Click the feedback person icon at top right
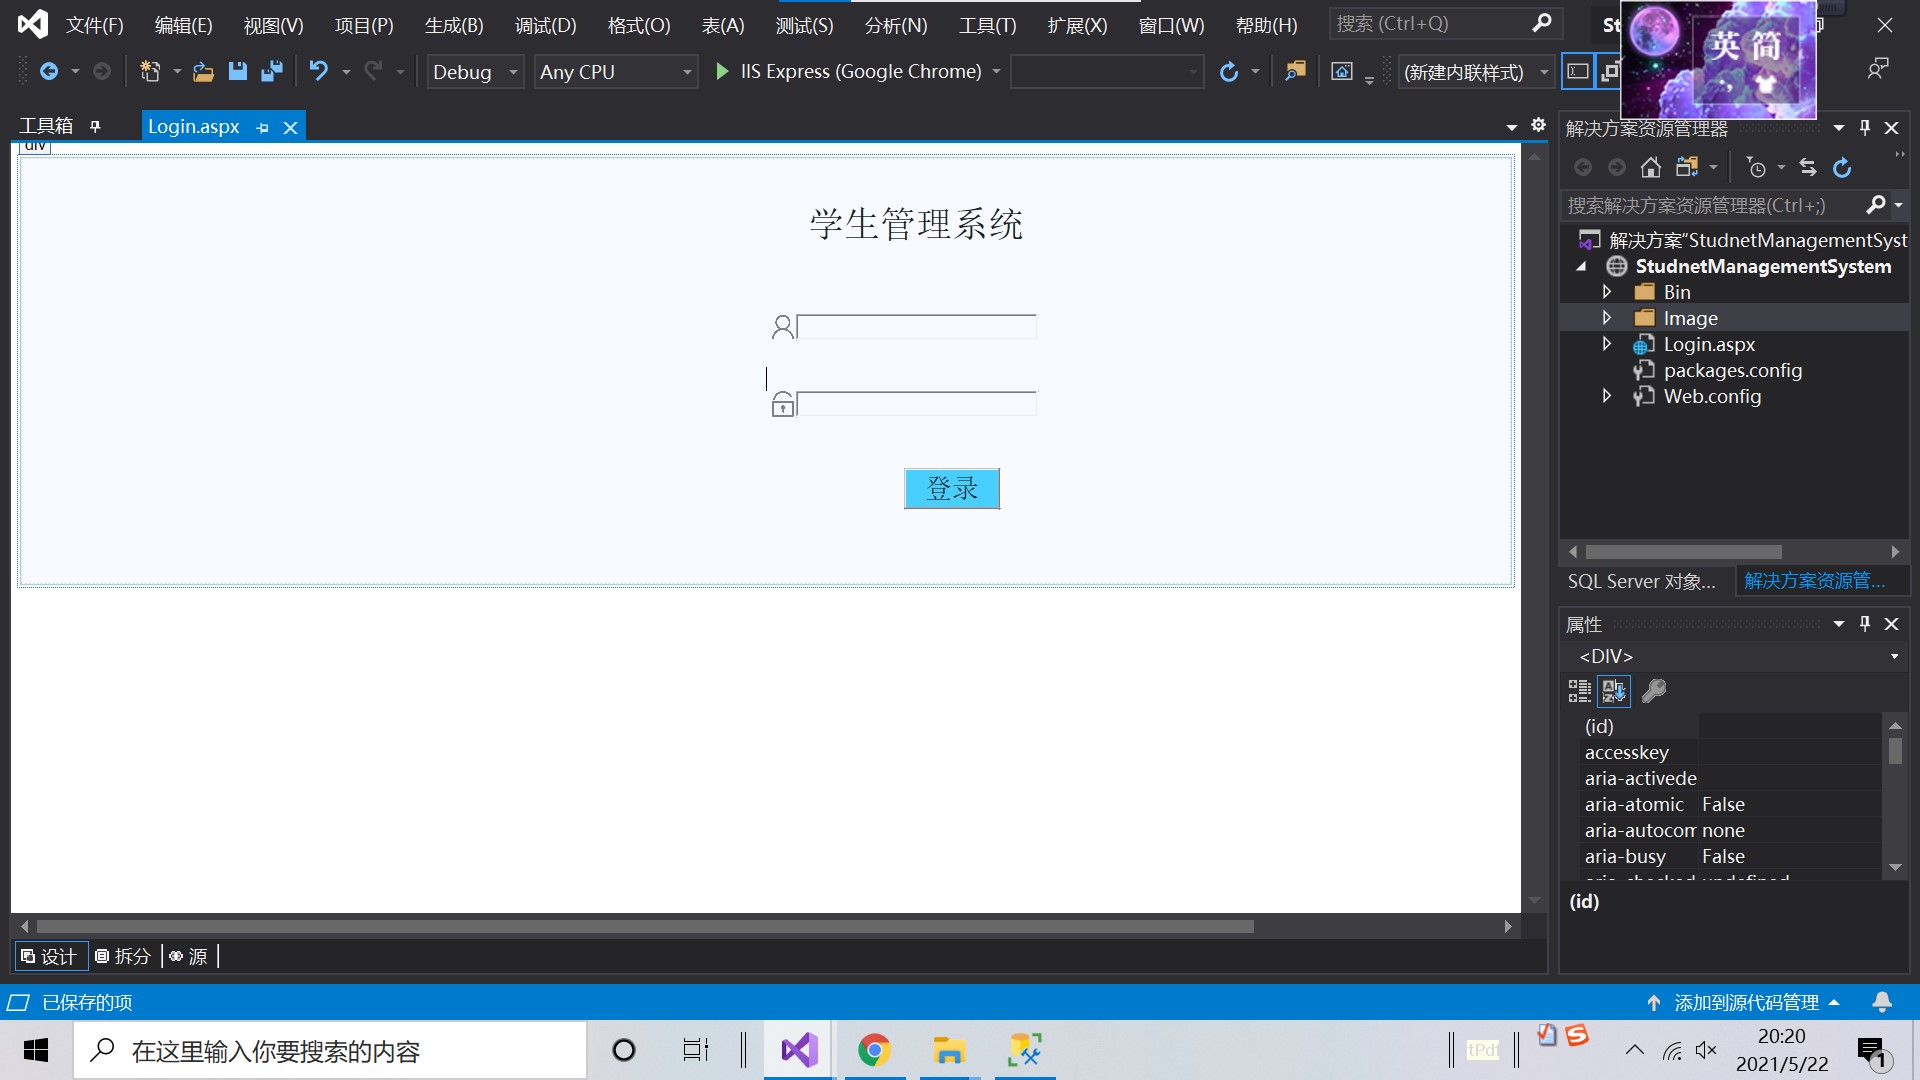The height and width of the screenshot is (1080, 1920). (1878, 69)
